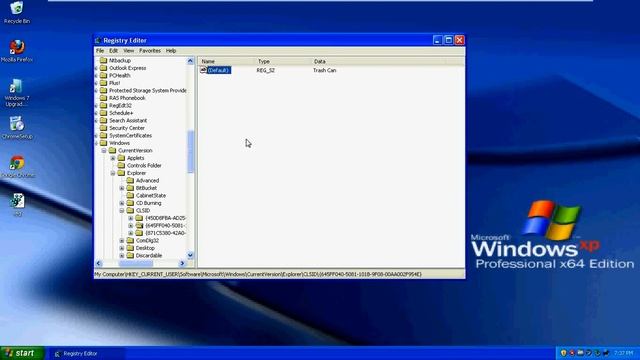
Task: Click the Advanced key folder icon
Action: [130, 180]
